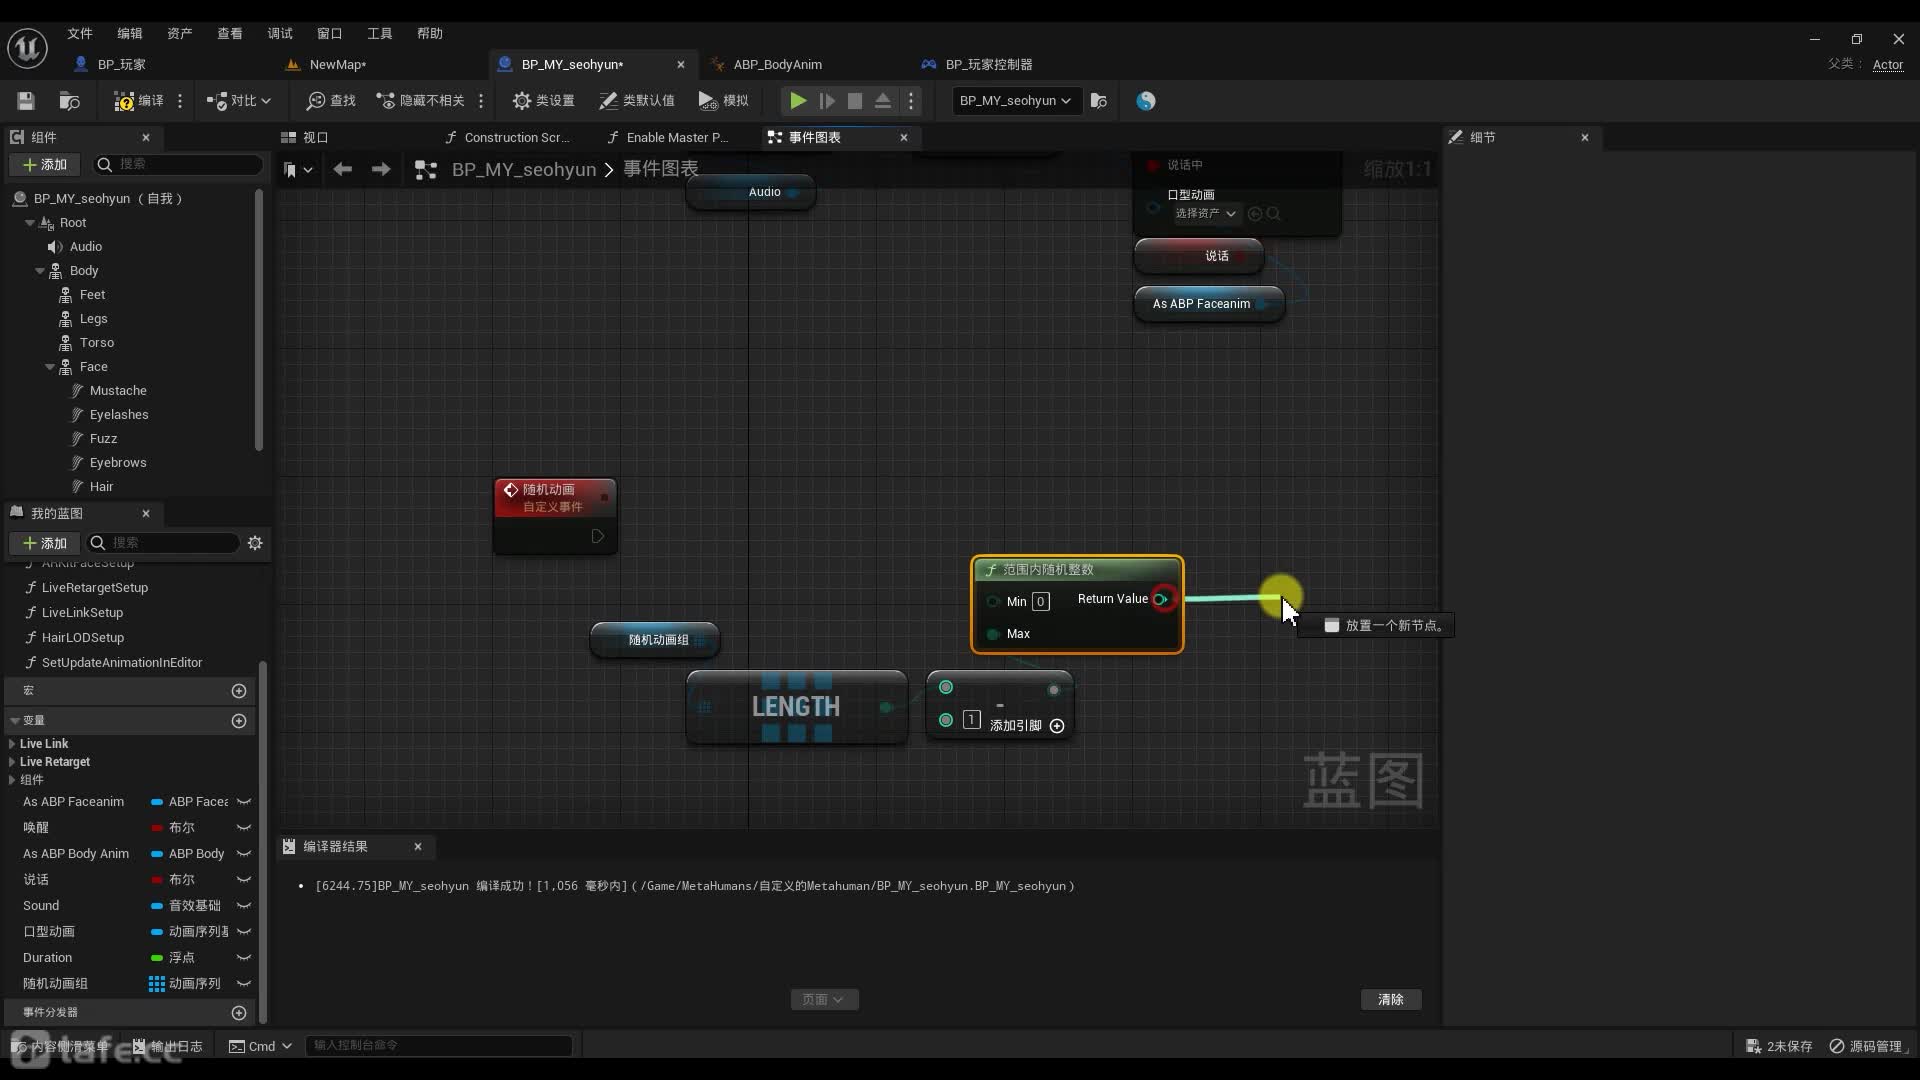The width and height of the screenshot is (1920, 1080).
Task: Collapse the Face component node
Action: [x=50, y=367]
